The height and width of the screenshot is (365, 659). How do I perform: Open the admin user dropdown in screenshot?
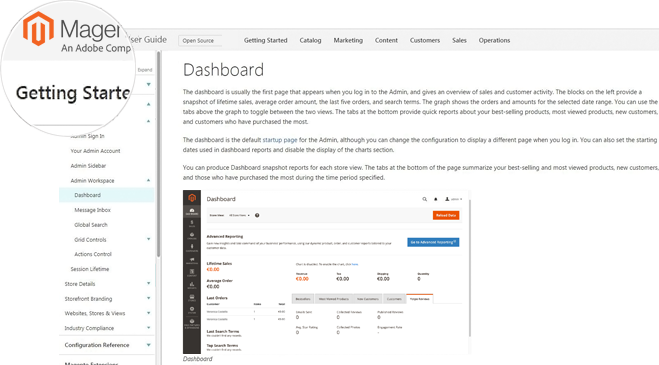(453, 199)
